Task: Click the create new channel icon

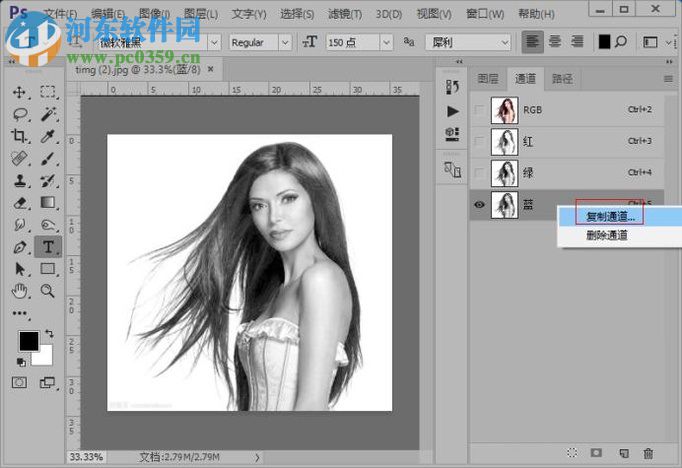Action: (622, 453)
